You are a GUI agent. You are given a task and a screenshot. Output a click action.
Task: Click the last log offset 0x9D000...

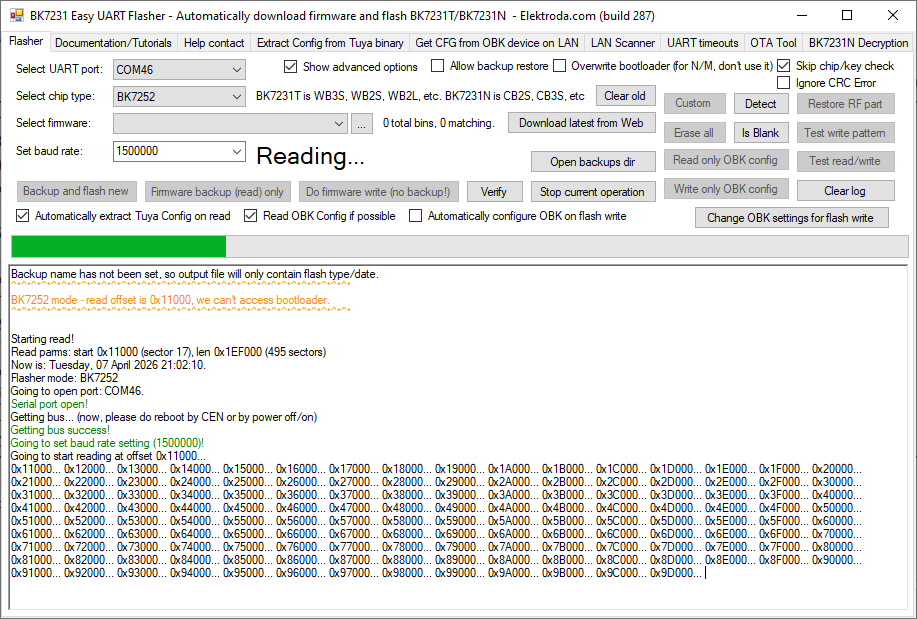click(676, 573)
